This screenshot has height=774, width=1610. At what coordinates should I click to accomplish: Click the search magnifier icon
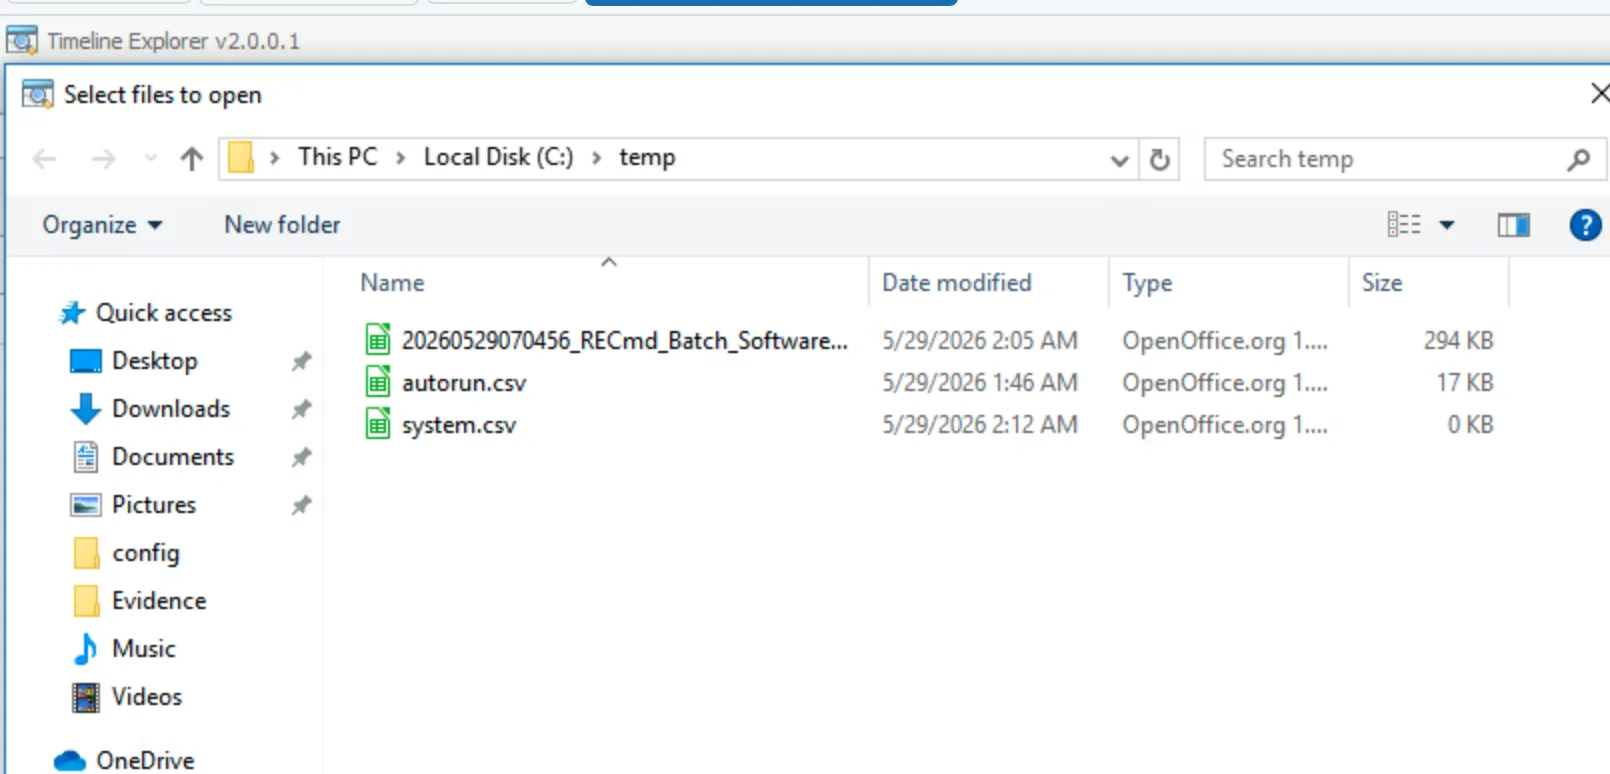(x=1579, y=159)
